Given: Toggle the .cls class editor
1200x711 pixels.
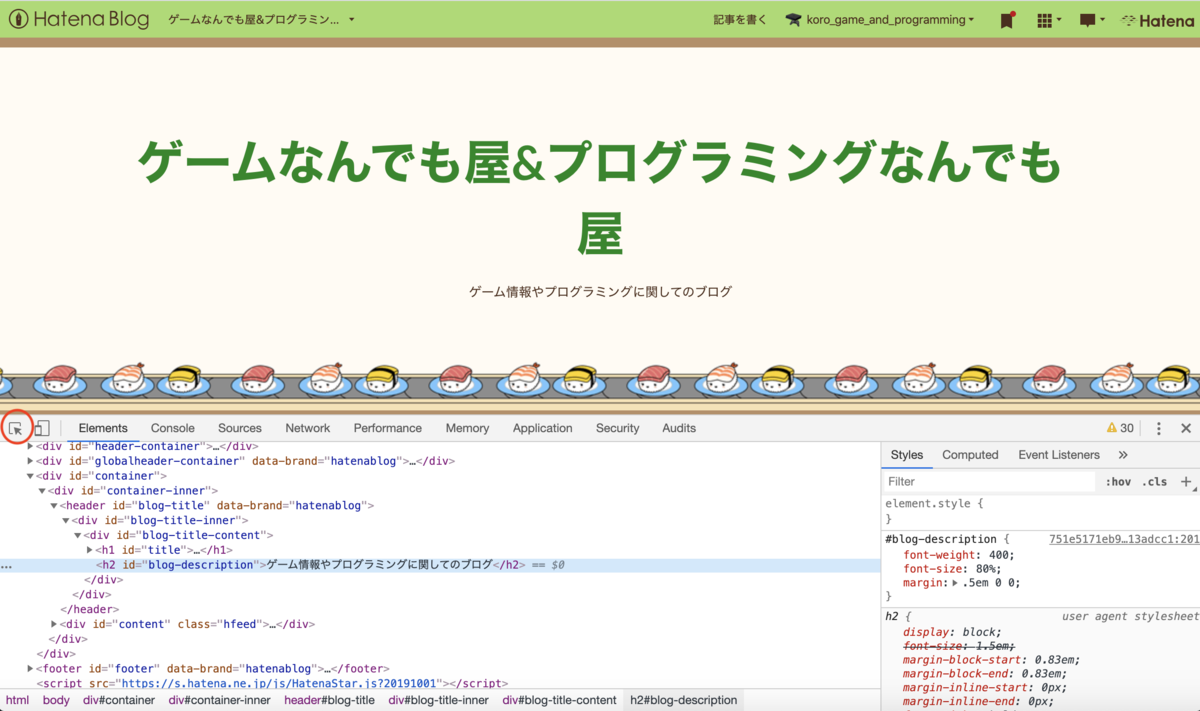Looking at the screenshot, I should [1154, 481].
